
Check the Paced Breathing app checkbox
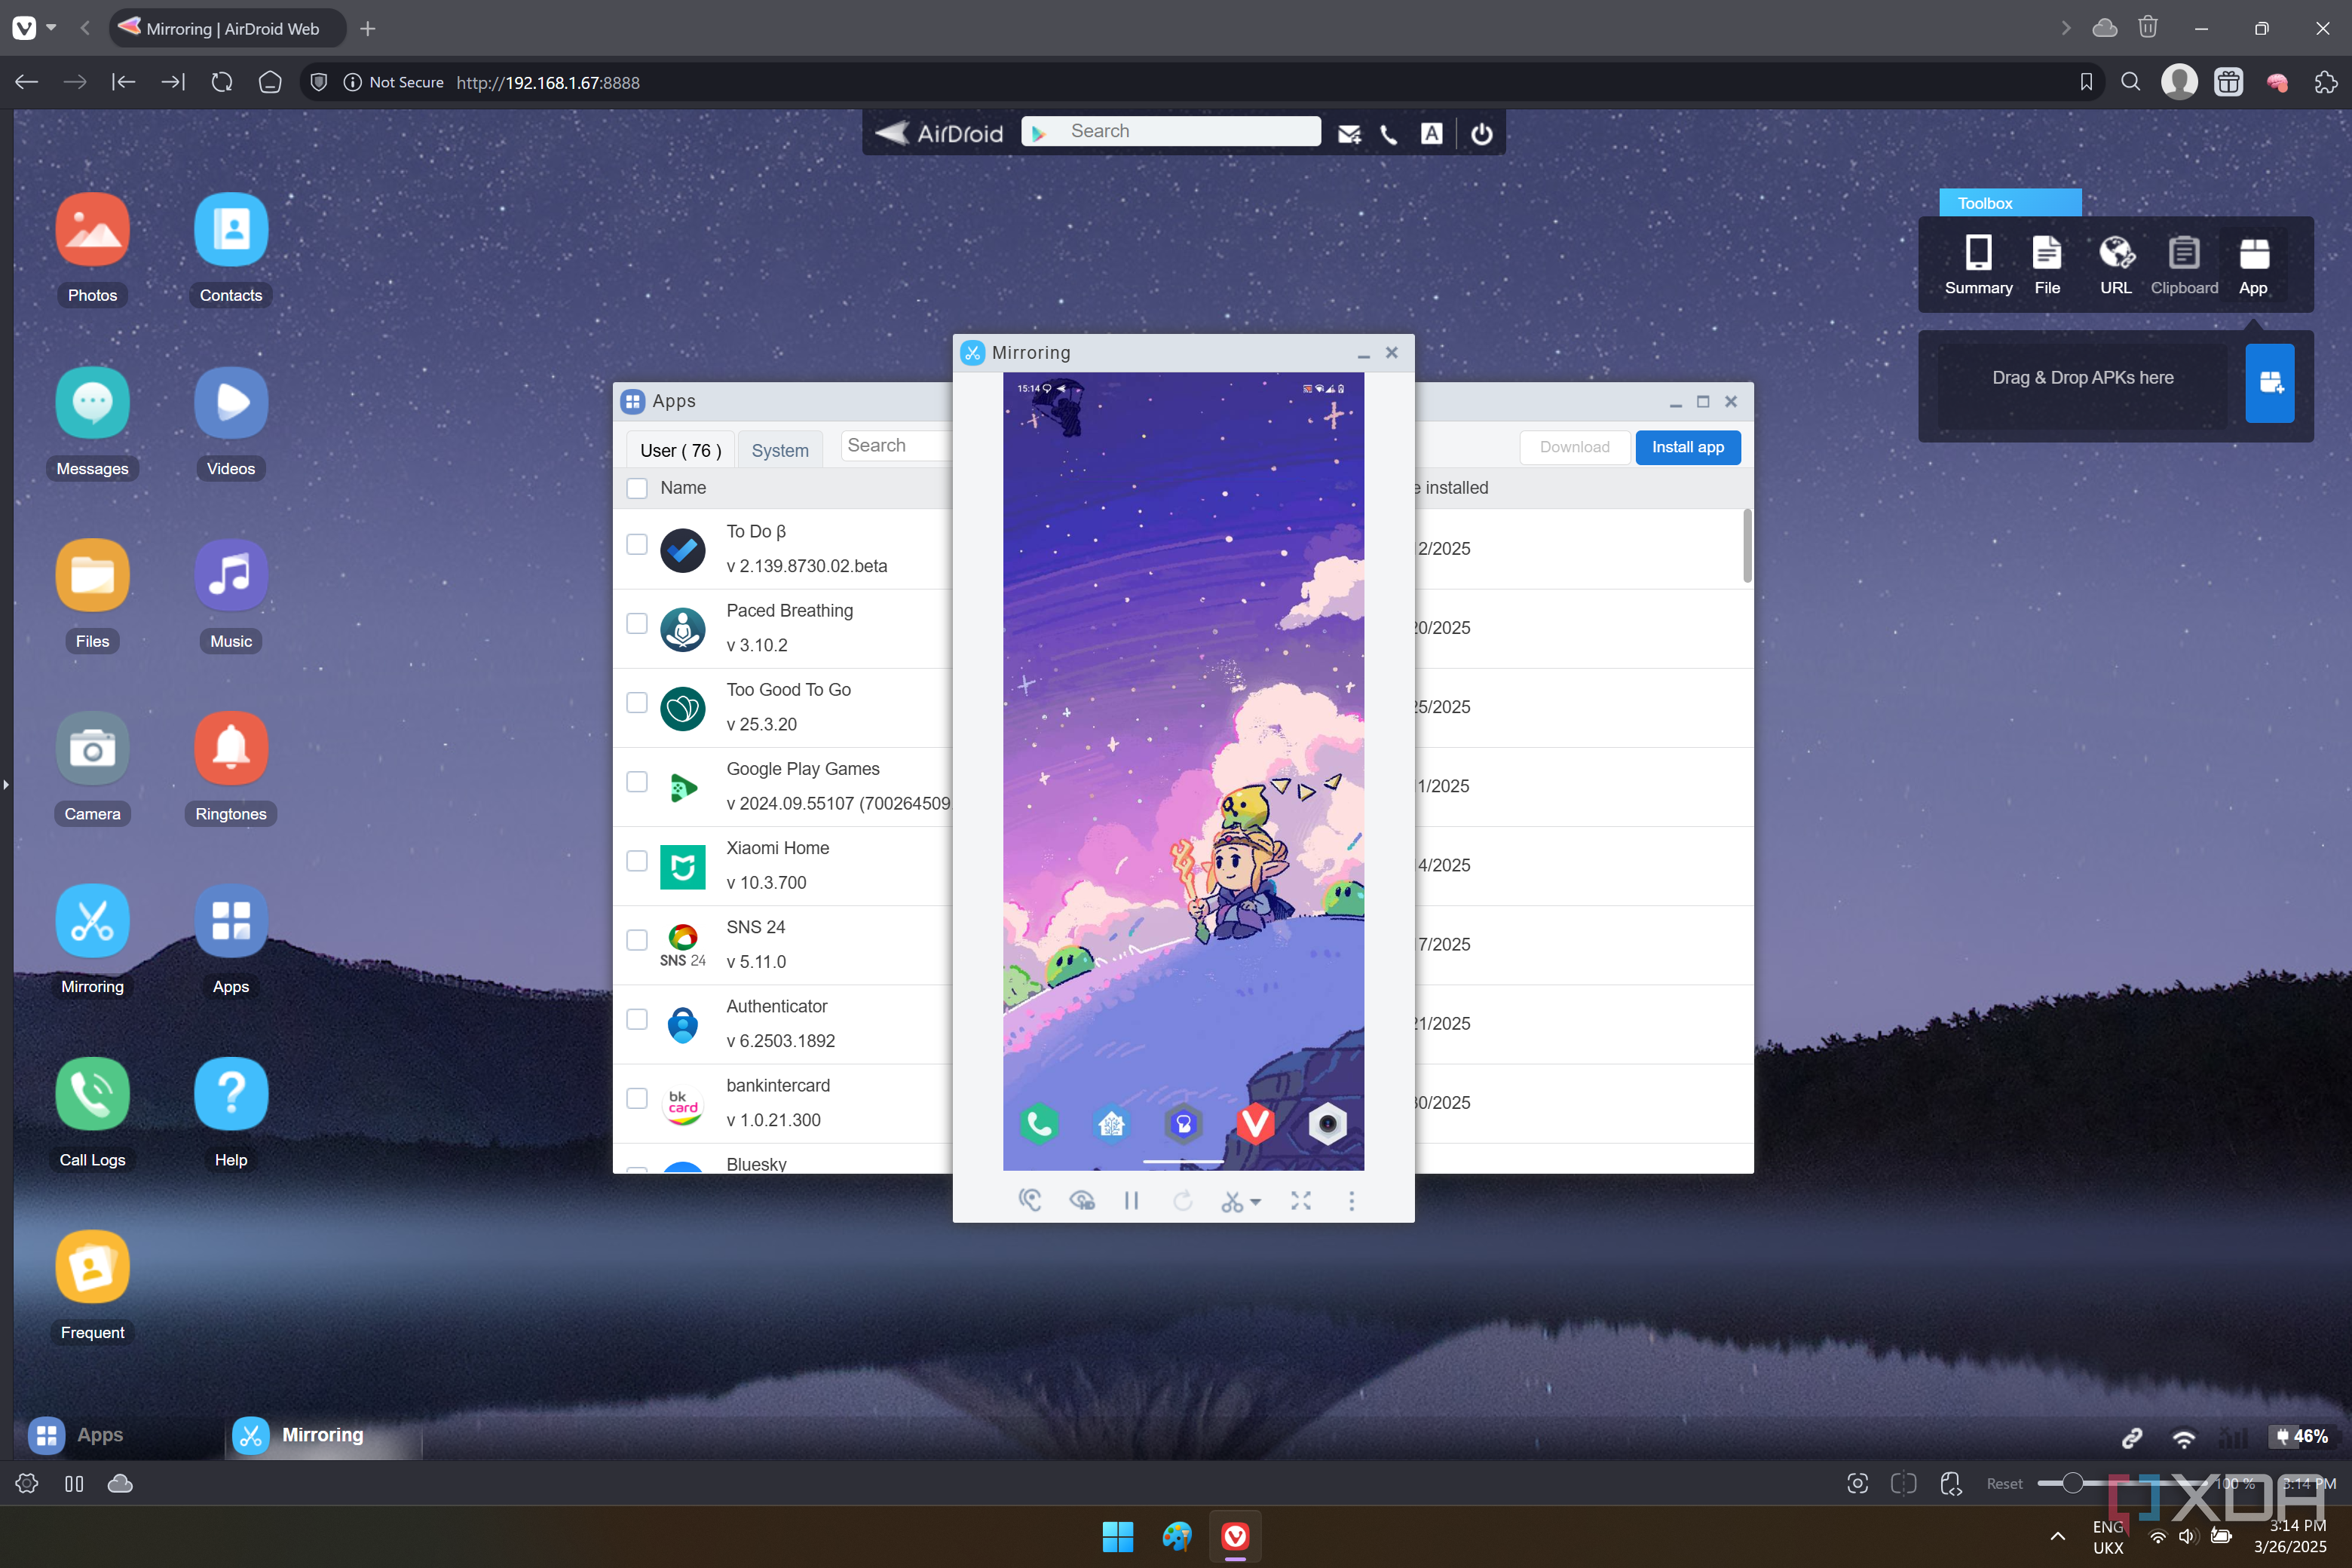coord(637,623)
